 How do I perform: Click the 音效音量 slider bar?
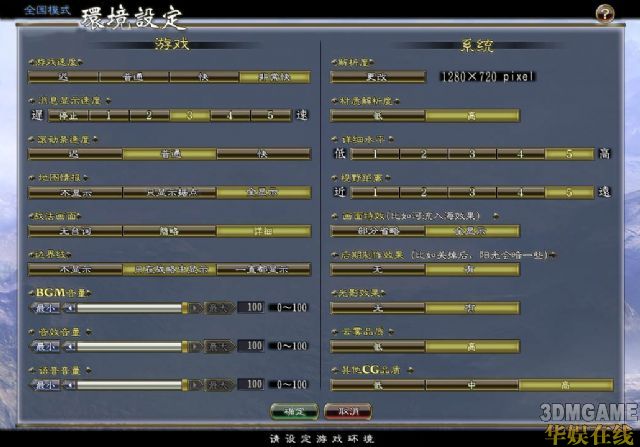132,347
